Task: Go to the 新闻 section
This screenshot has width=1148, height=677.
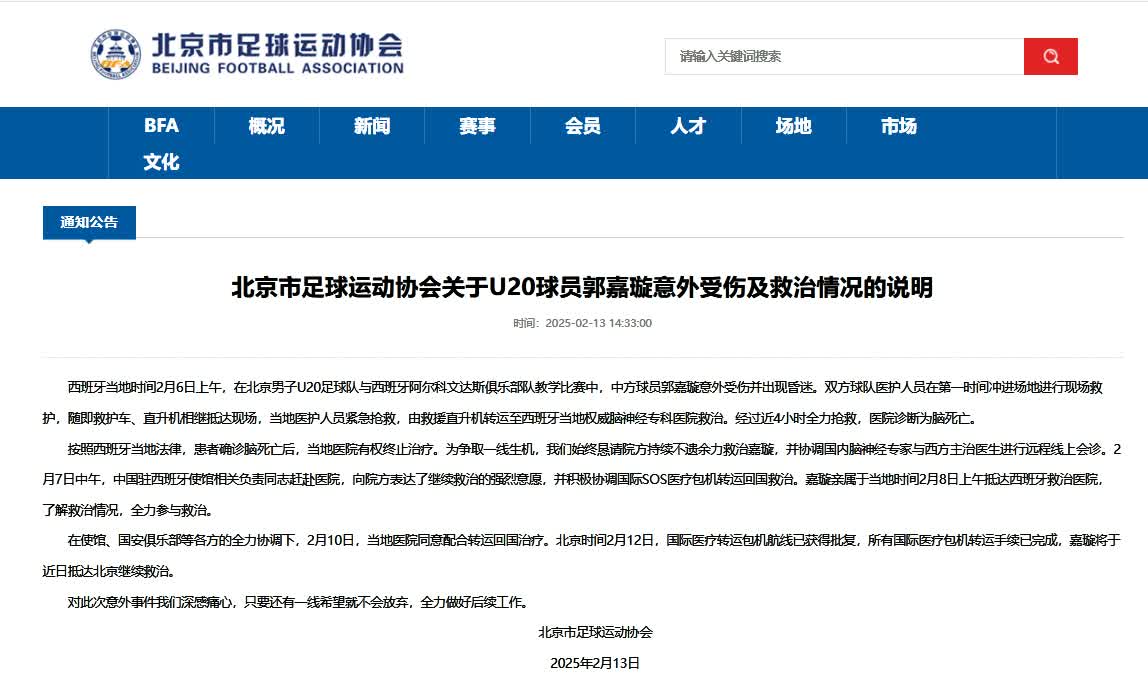Action: pyautogui.click(x=372, y=126)
